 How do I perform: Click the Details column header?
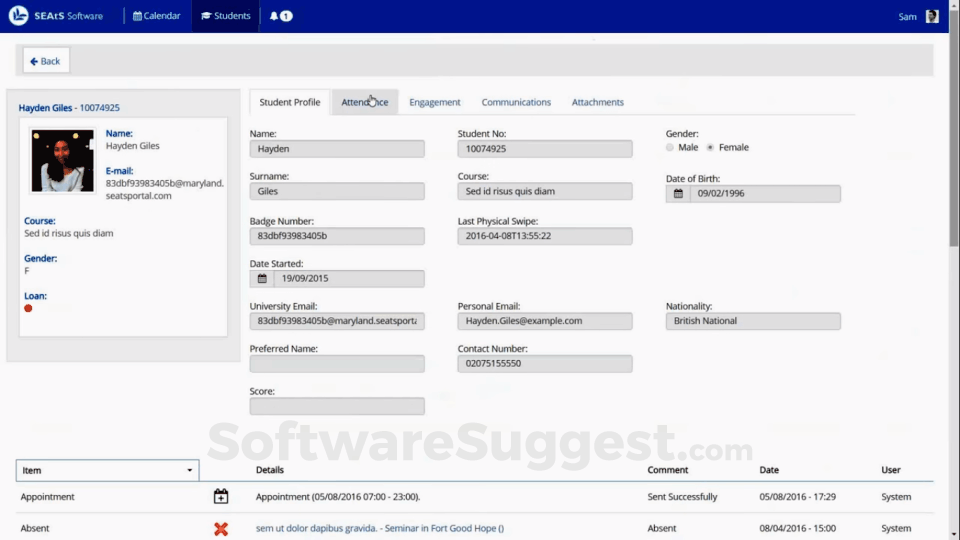pos(270,470)
